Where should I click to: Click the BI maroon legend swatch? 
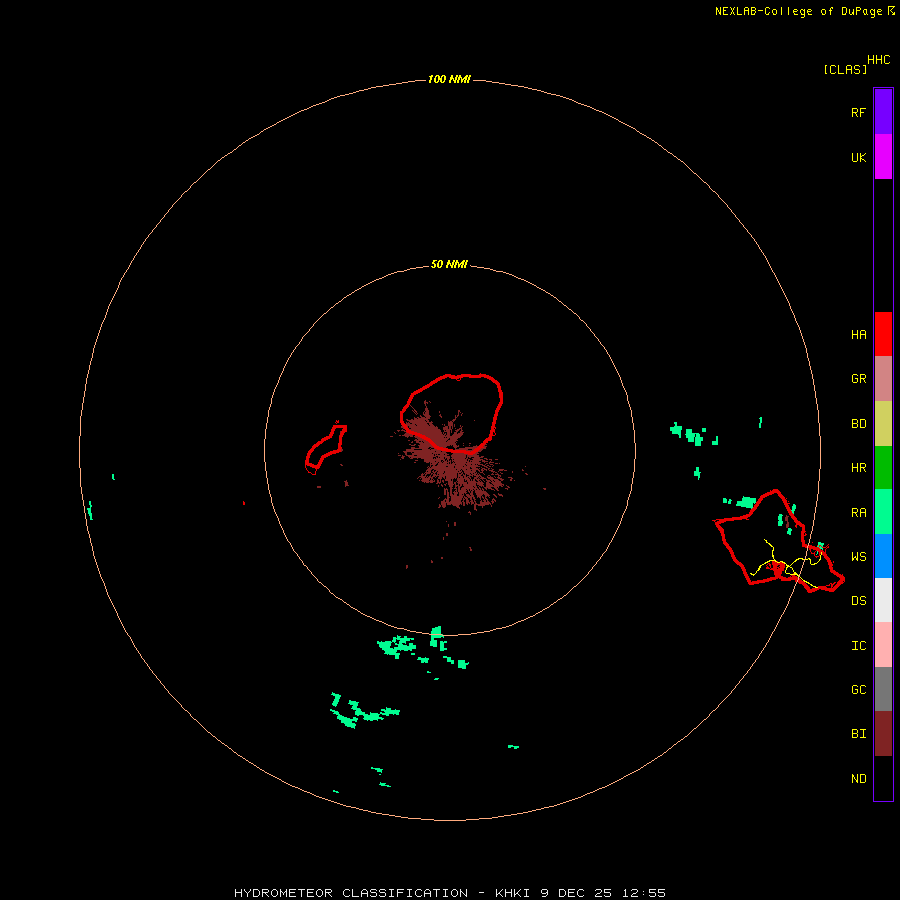click(x=883, y=734)
